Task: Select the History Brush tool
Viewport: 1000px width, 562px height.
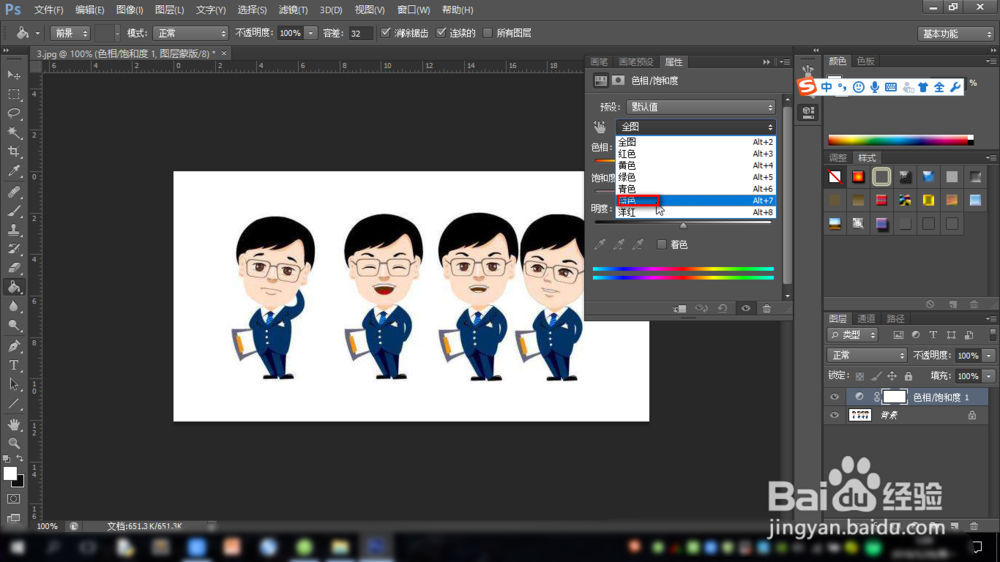Action: pyautogui.click(x=13, y=249)
